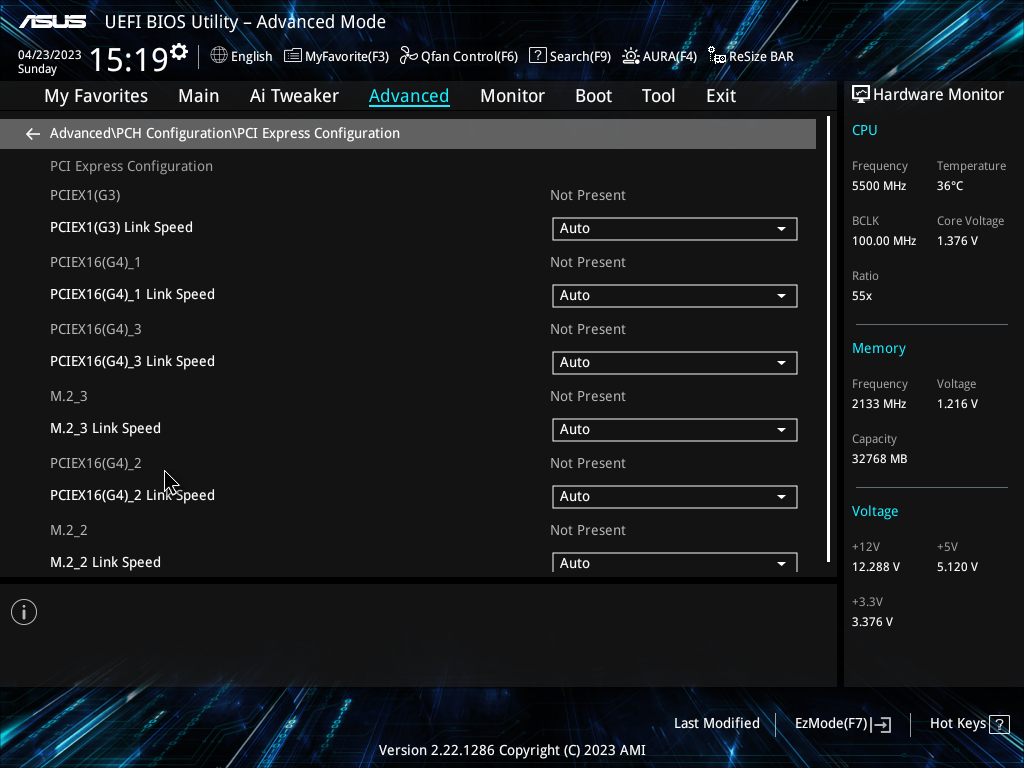Expand PCIEX16(G4)_1 Link Speed dropdown
This screenshot has width=1024, height=768.
coord(675,296)
